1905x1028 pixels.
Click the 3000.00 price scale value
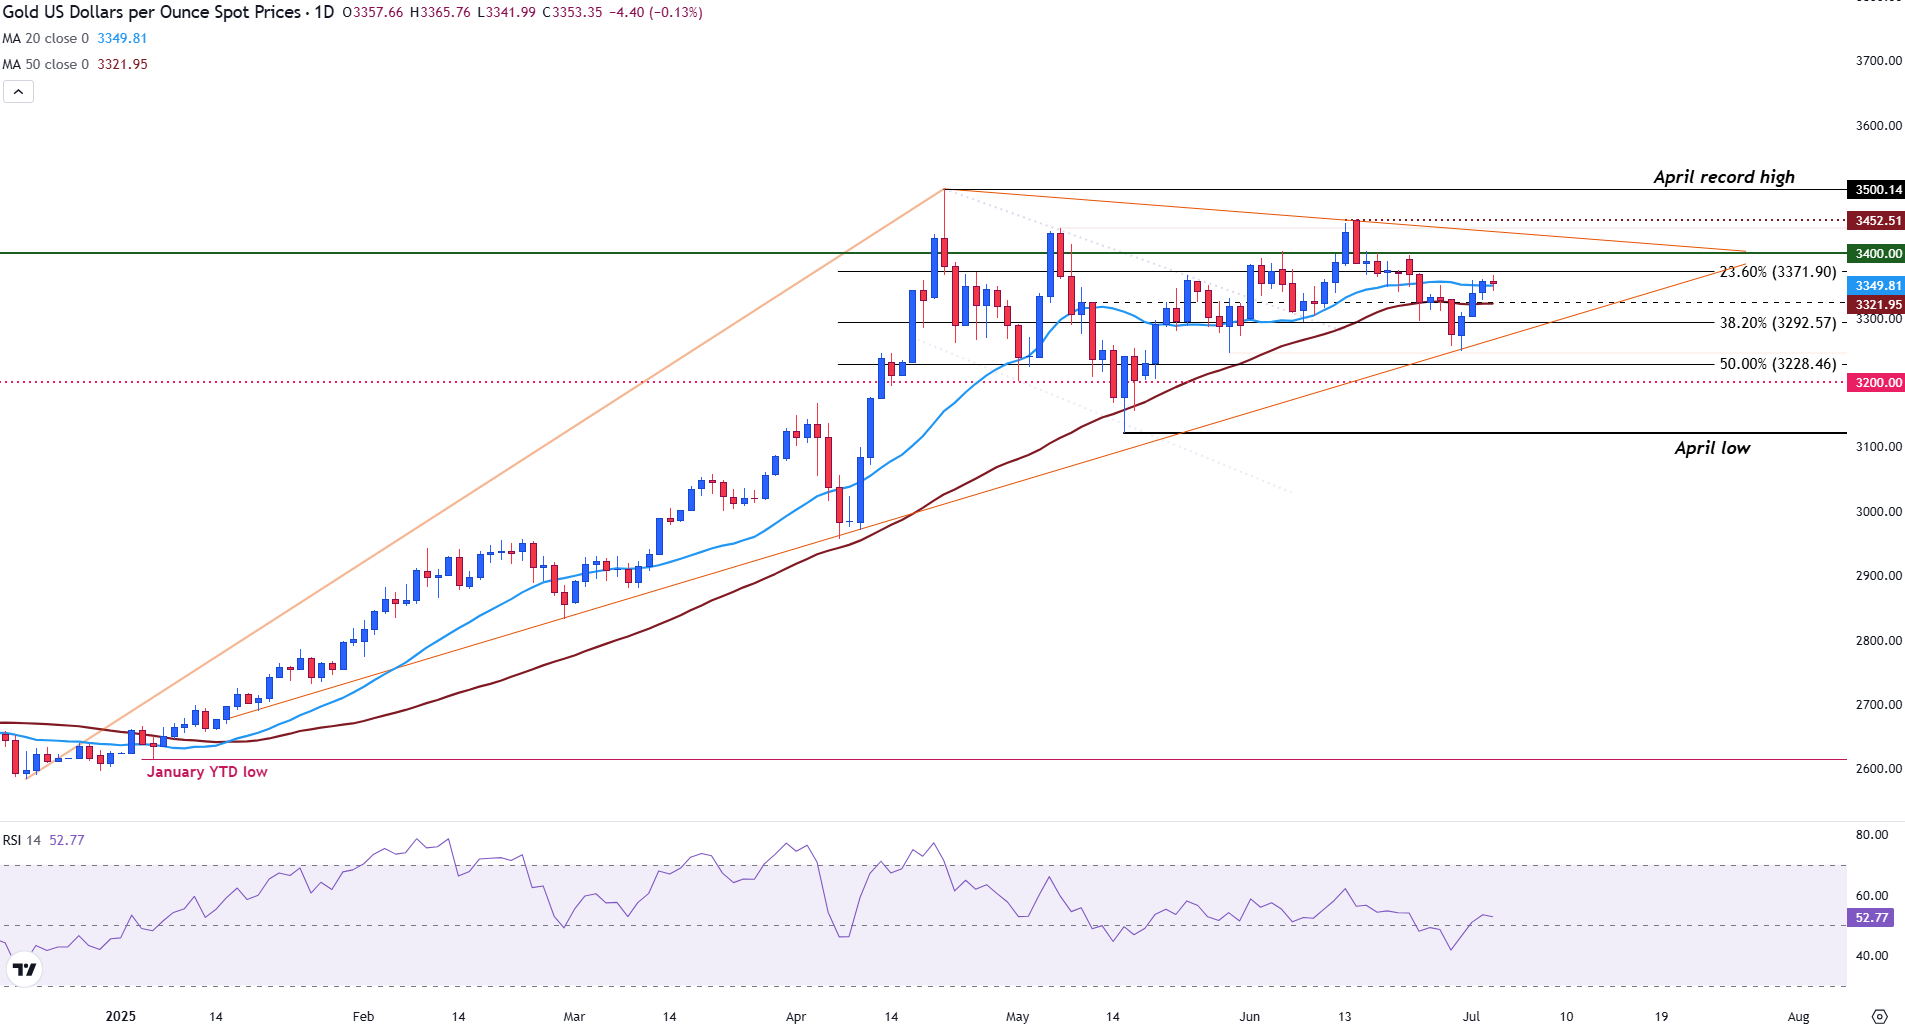(x=1879, y=512)
